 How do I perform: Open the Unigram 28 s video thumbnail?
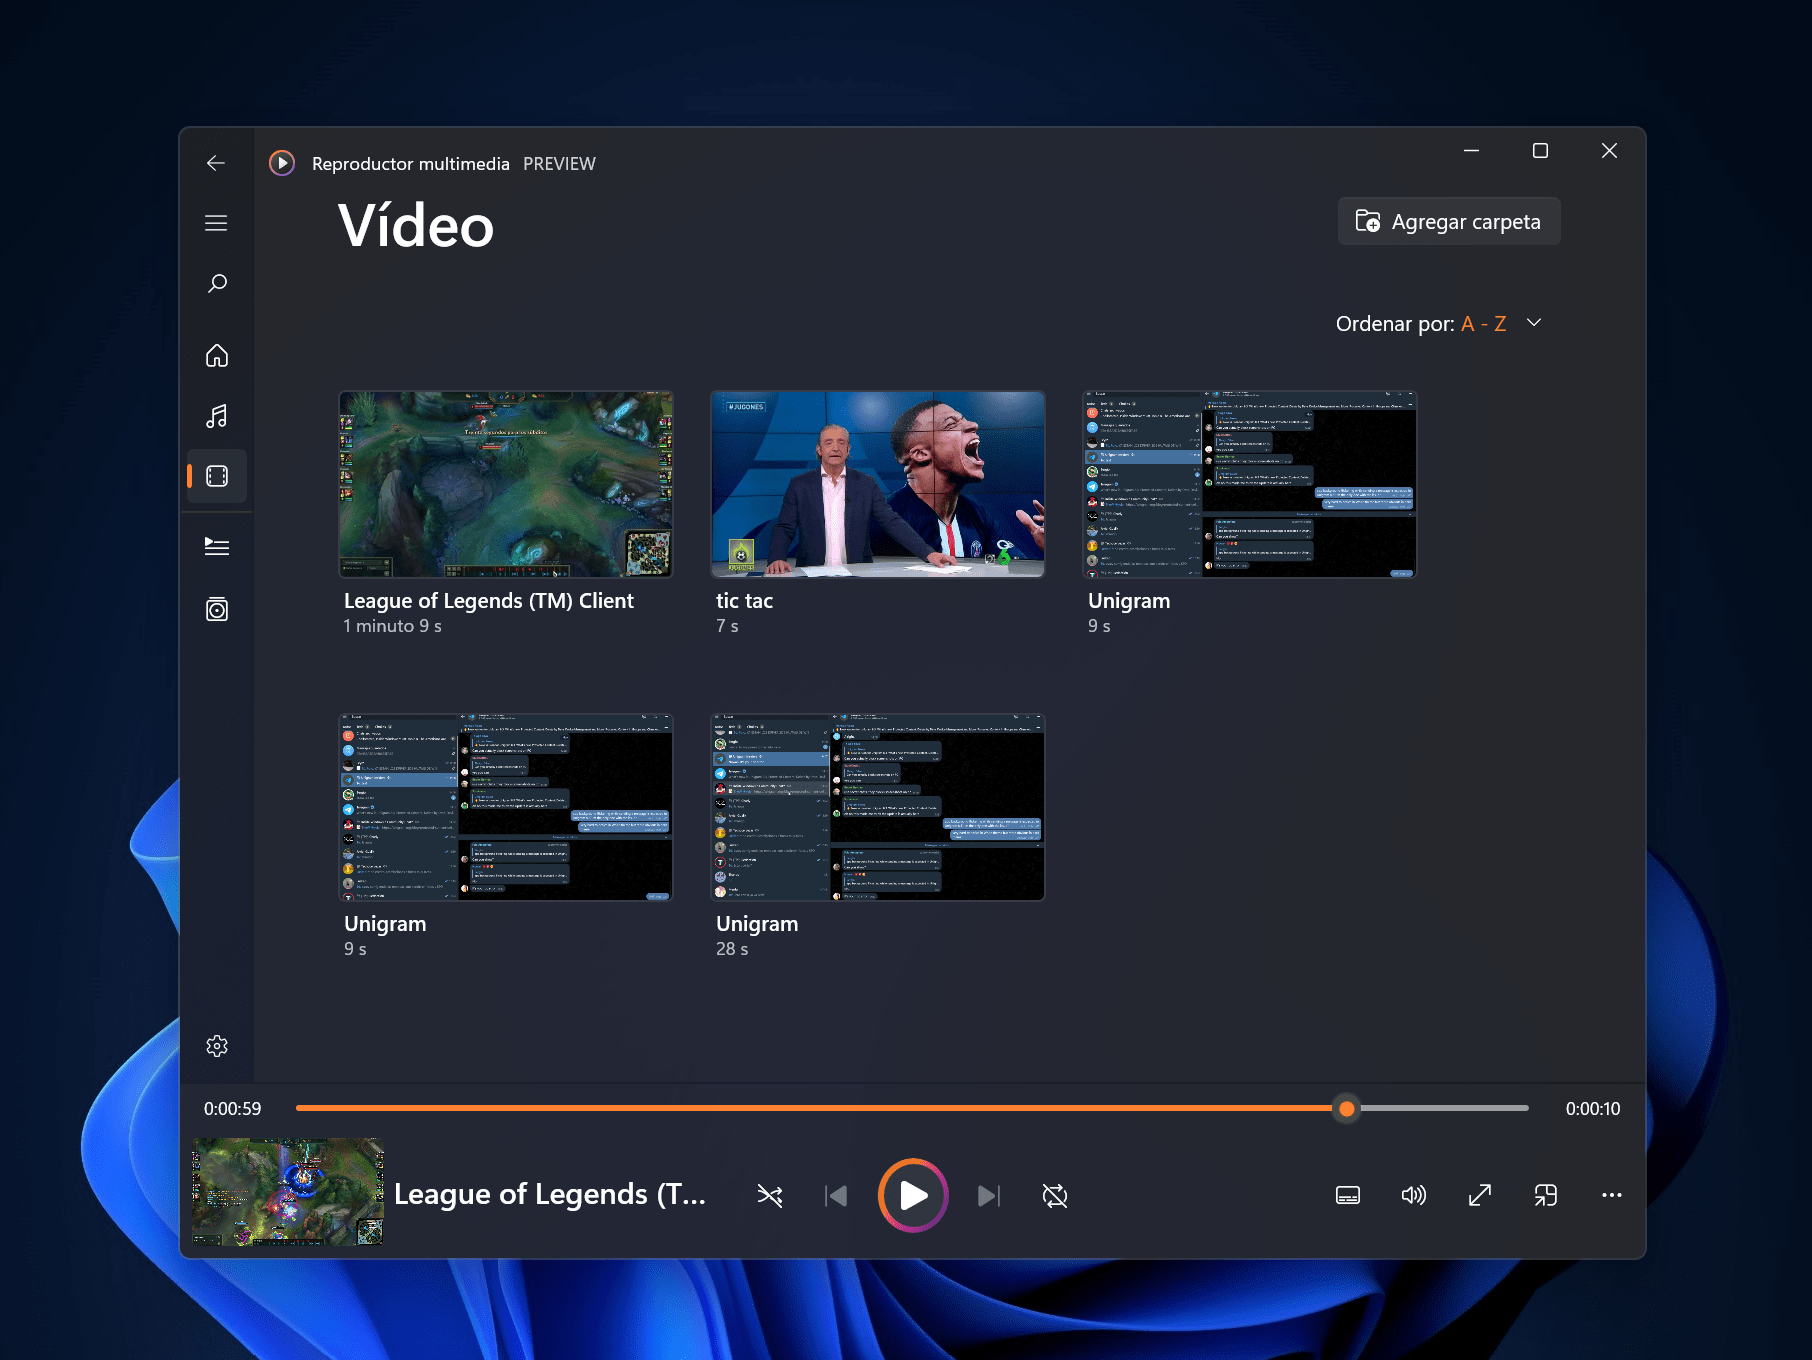tap(878, 807)
